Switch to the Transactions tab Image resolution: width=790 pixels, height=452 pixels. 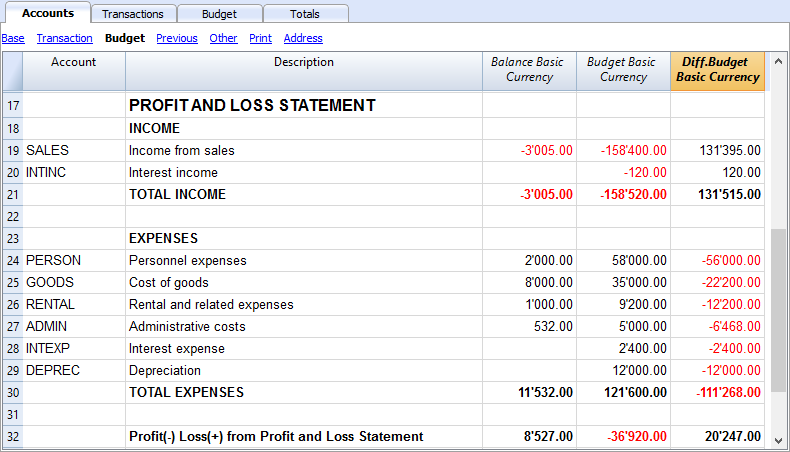click(x=134, y=14)
